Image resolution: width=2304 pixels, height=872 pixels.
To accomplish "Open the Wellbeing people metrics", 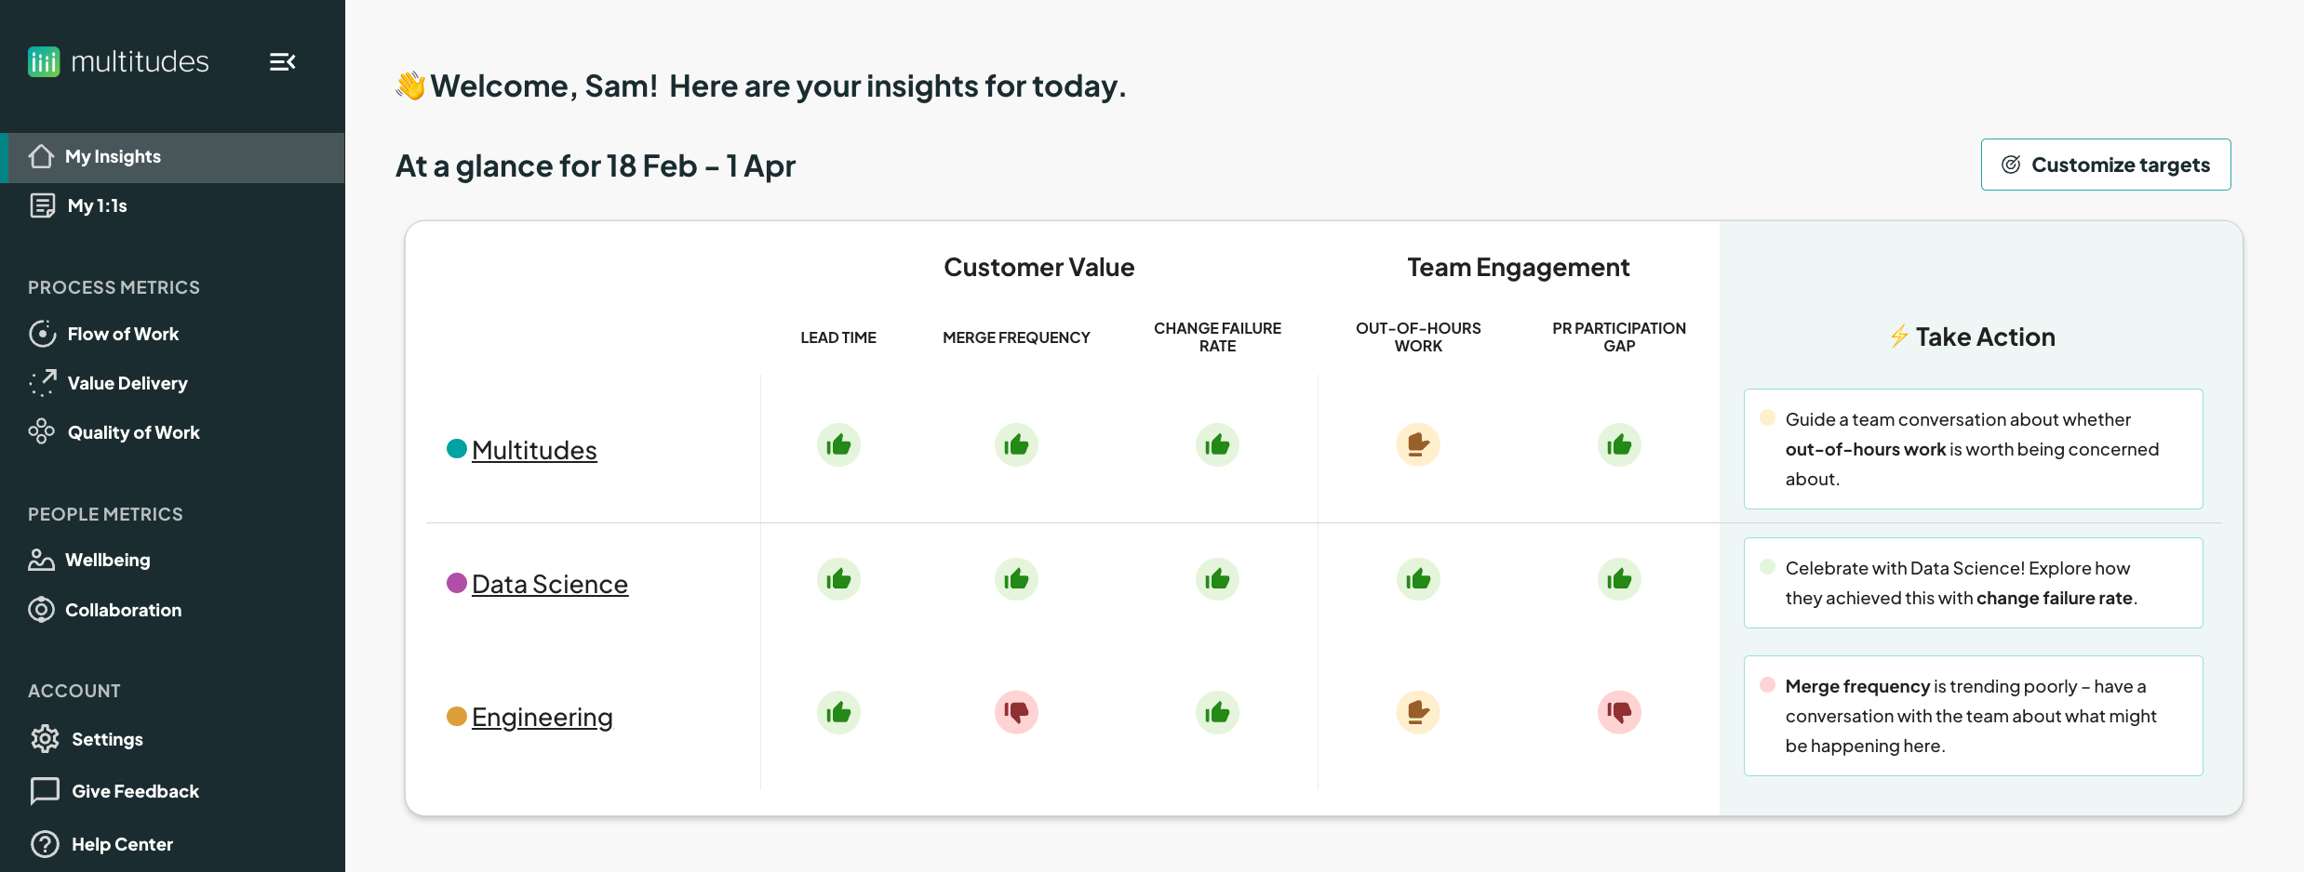I will 107,560.
